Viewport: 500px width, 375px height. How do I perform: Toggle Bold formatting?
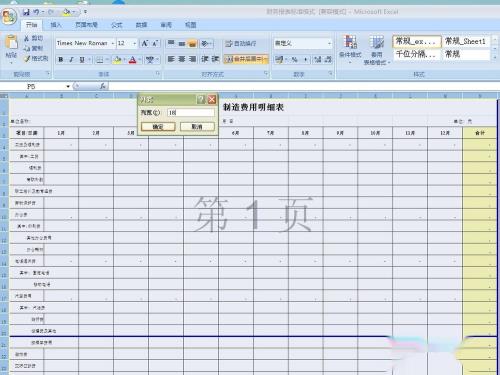[x=61, y=60]
